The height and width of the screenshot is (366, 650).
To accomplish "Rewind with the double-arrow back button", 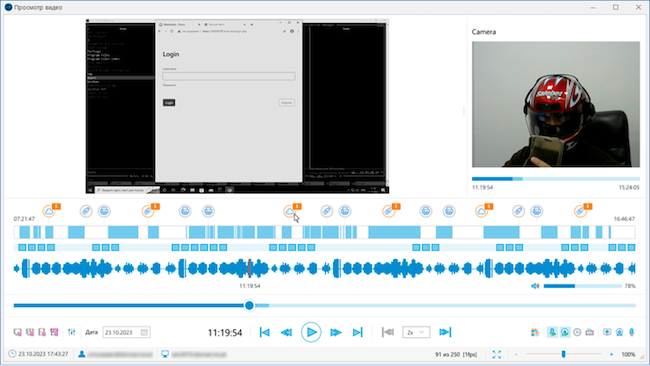I will tap(286, 332).
